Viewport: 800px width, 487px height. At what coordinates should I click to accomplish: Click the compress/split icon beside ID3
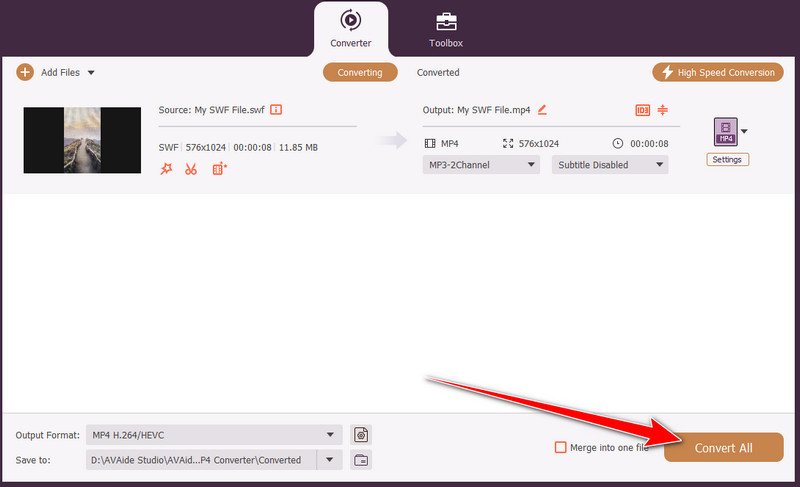click(662, 110)
